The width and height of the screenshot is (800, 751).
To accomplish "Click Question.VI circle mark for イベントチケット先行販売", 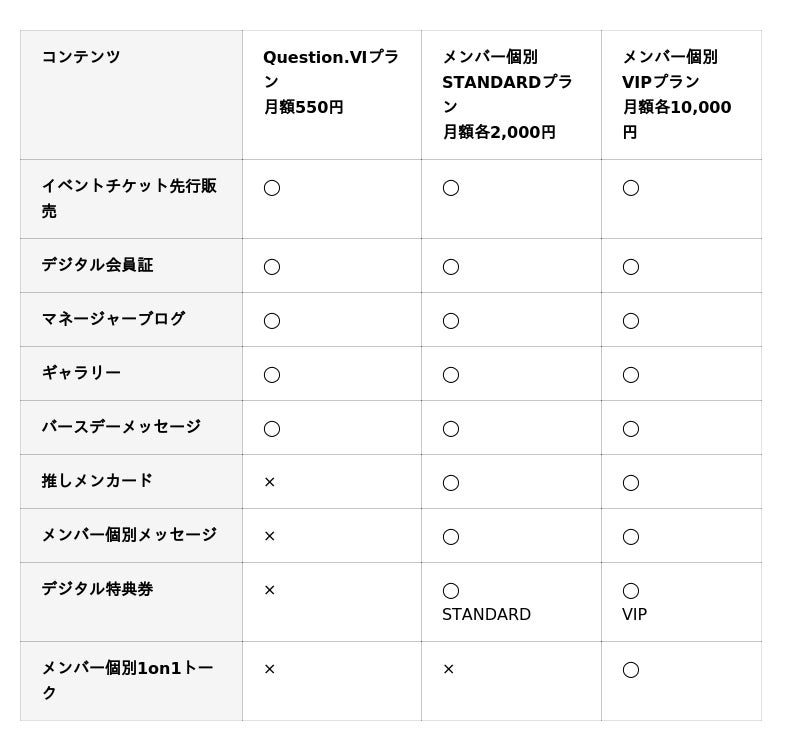I will (271, 188).
